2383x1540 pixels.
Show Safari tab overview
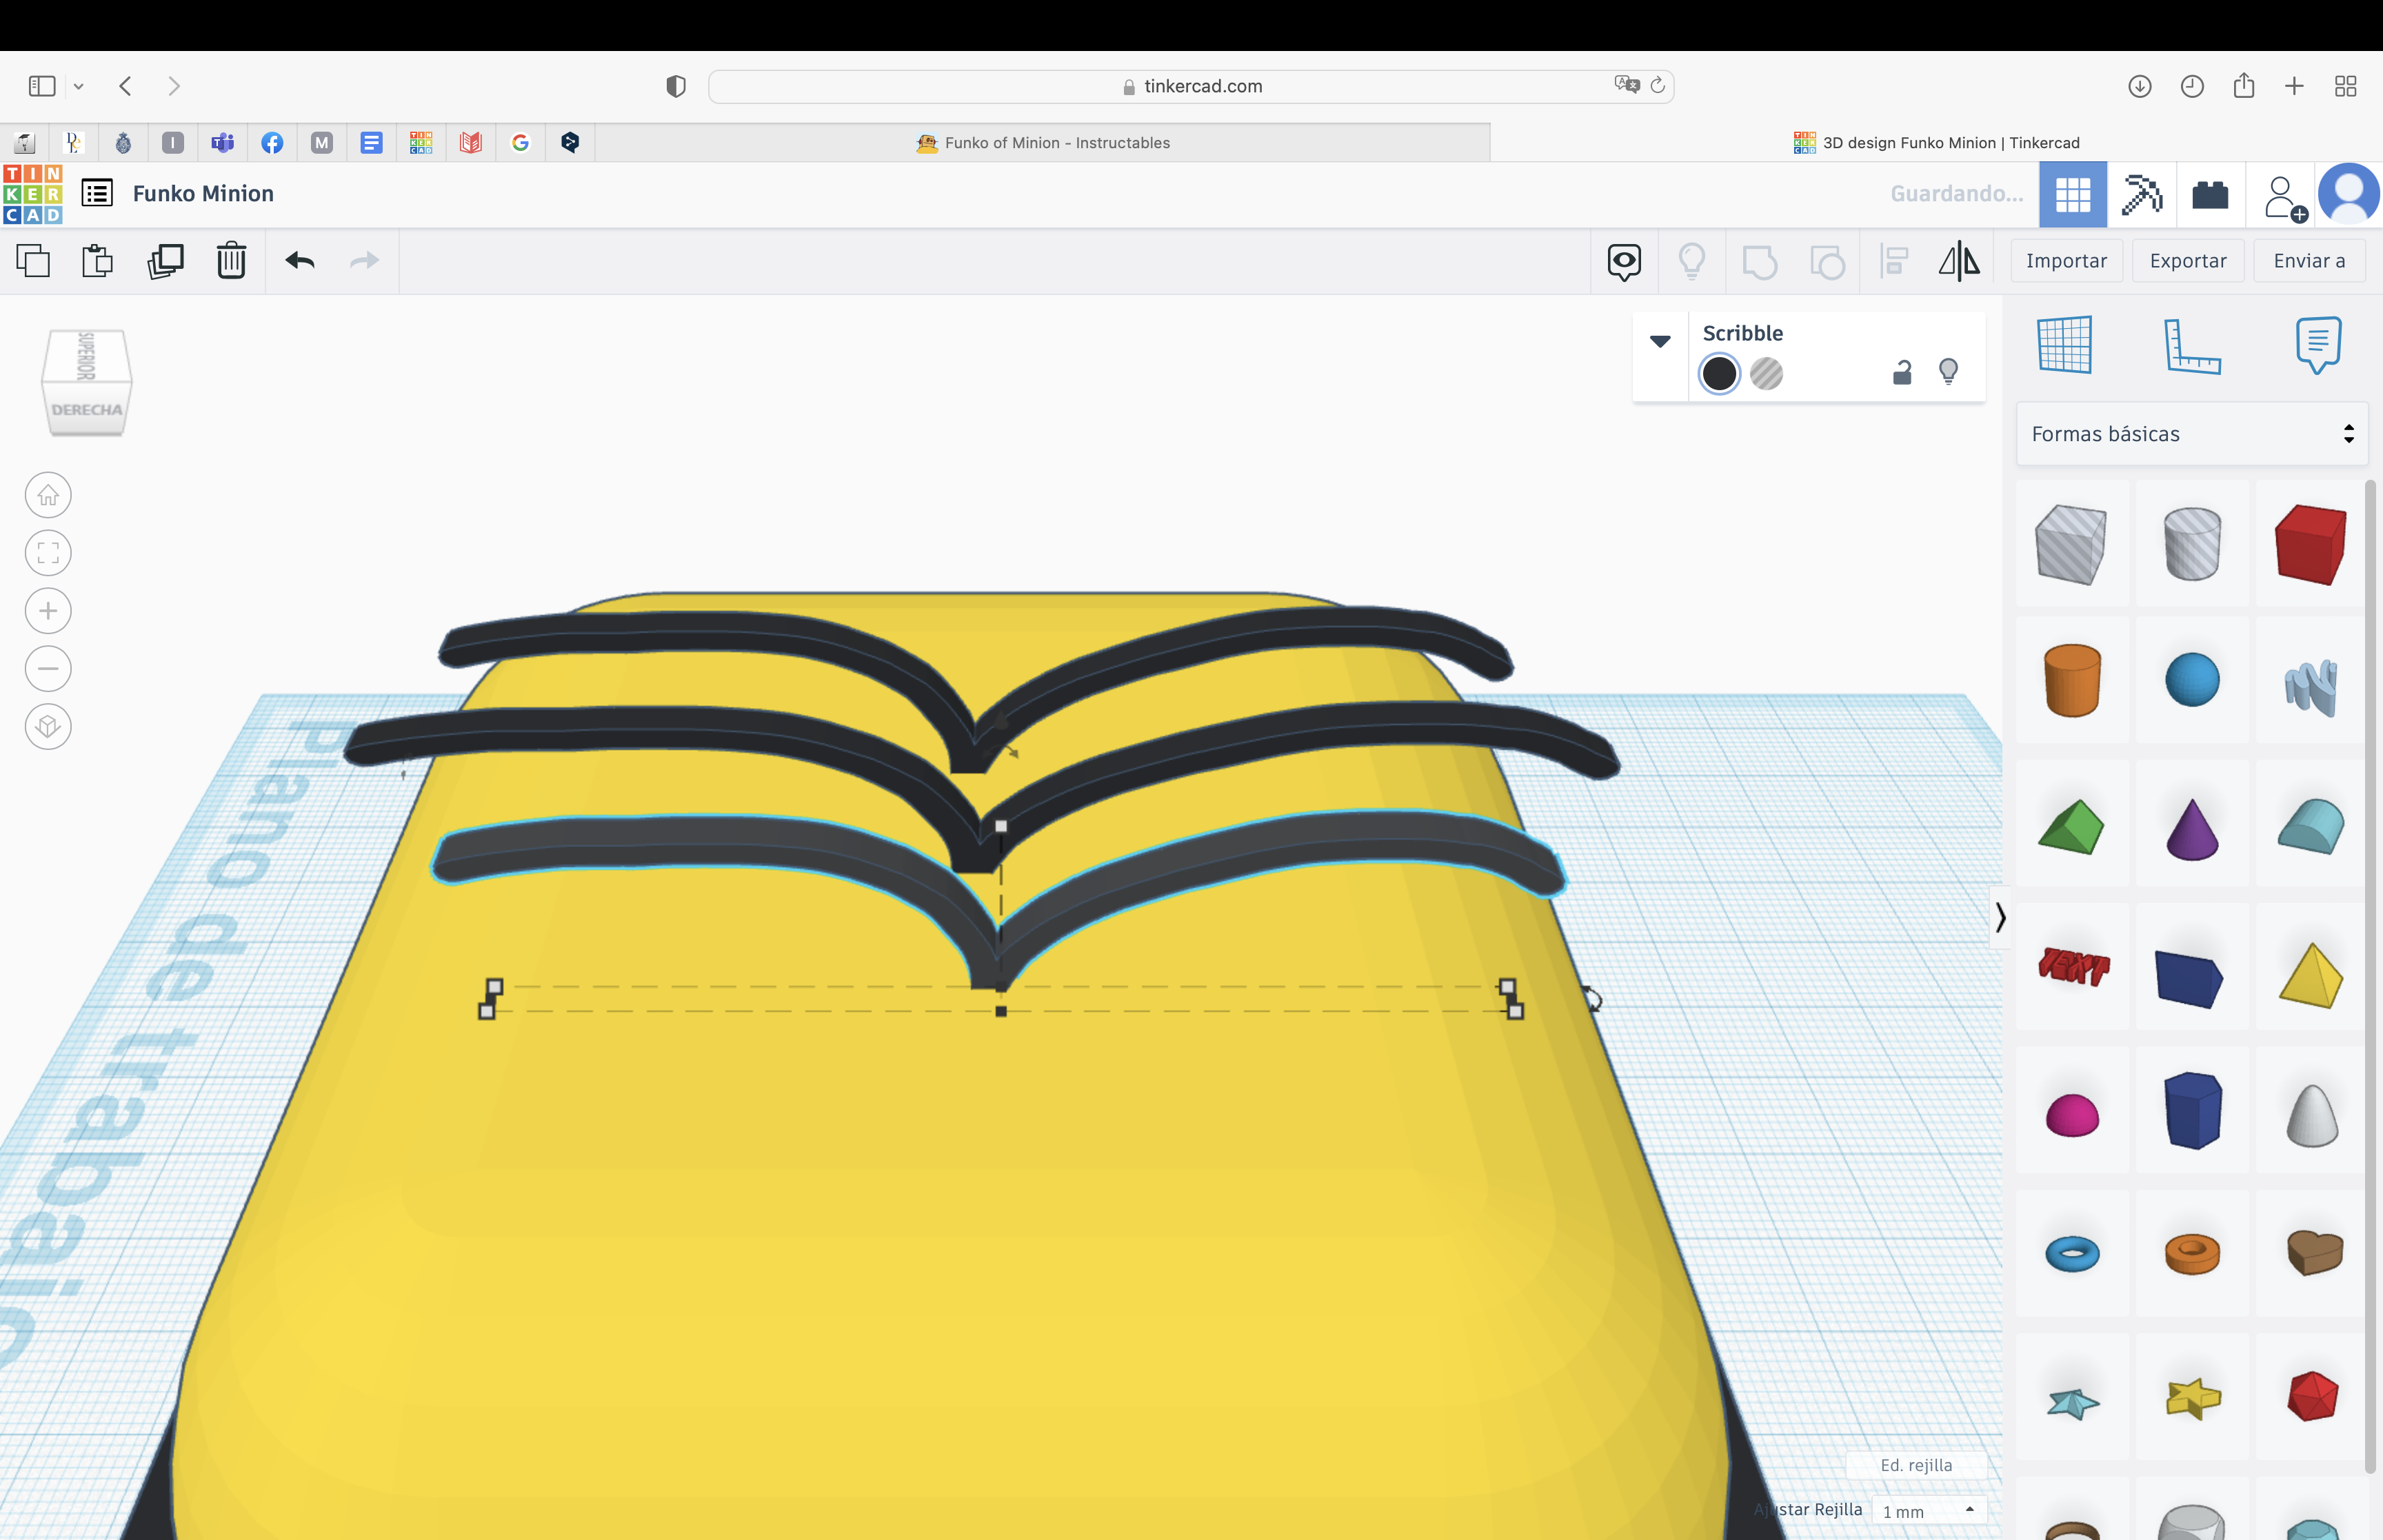pos(2346,87)
